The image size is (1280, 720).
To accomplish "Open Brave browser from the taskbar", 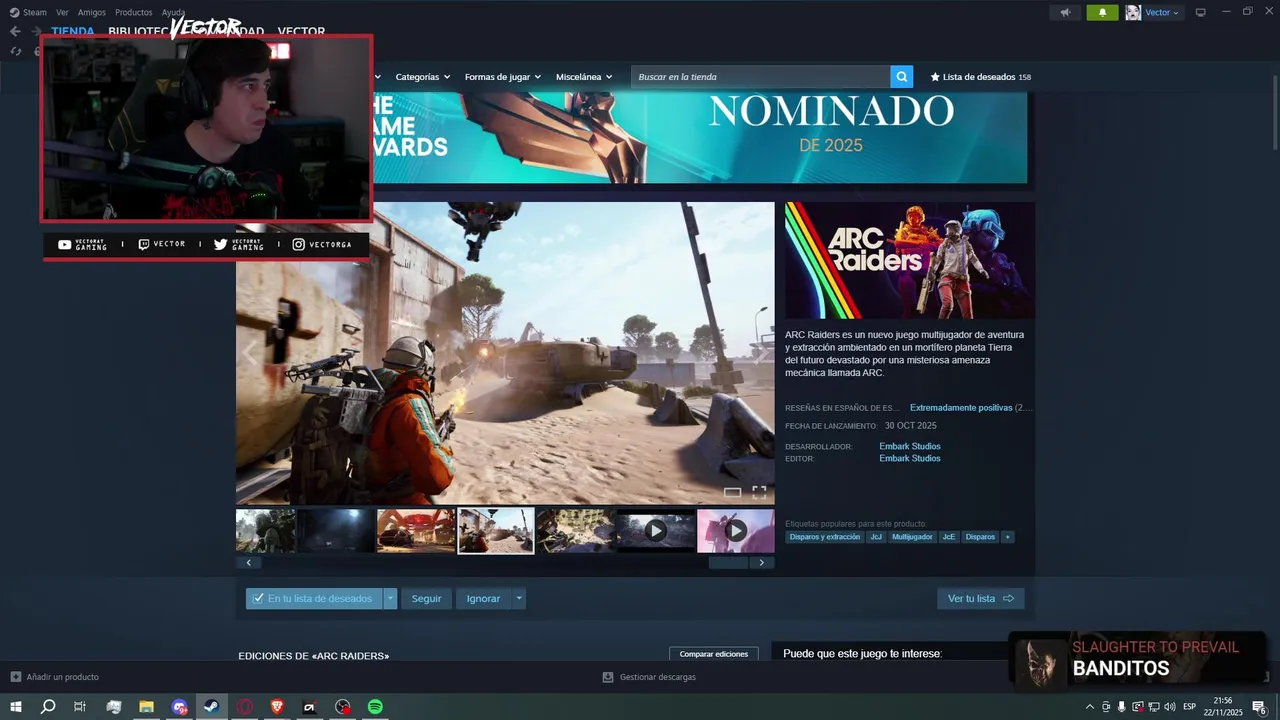I will click(276, 707).
